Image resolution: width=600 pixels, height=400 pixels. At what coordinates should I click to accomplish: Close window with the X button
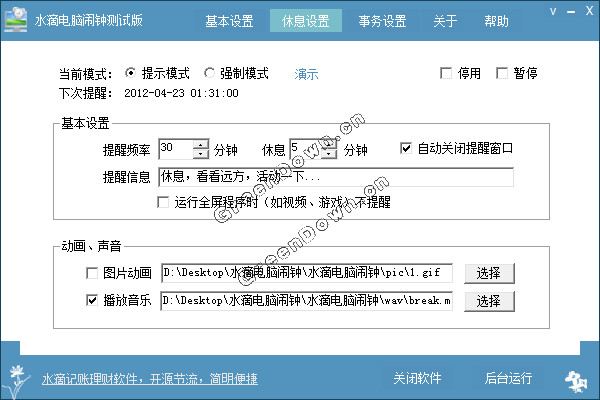pyautogui.click(x=590, y=11)
